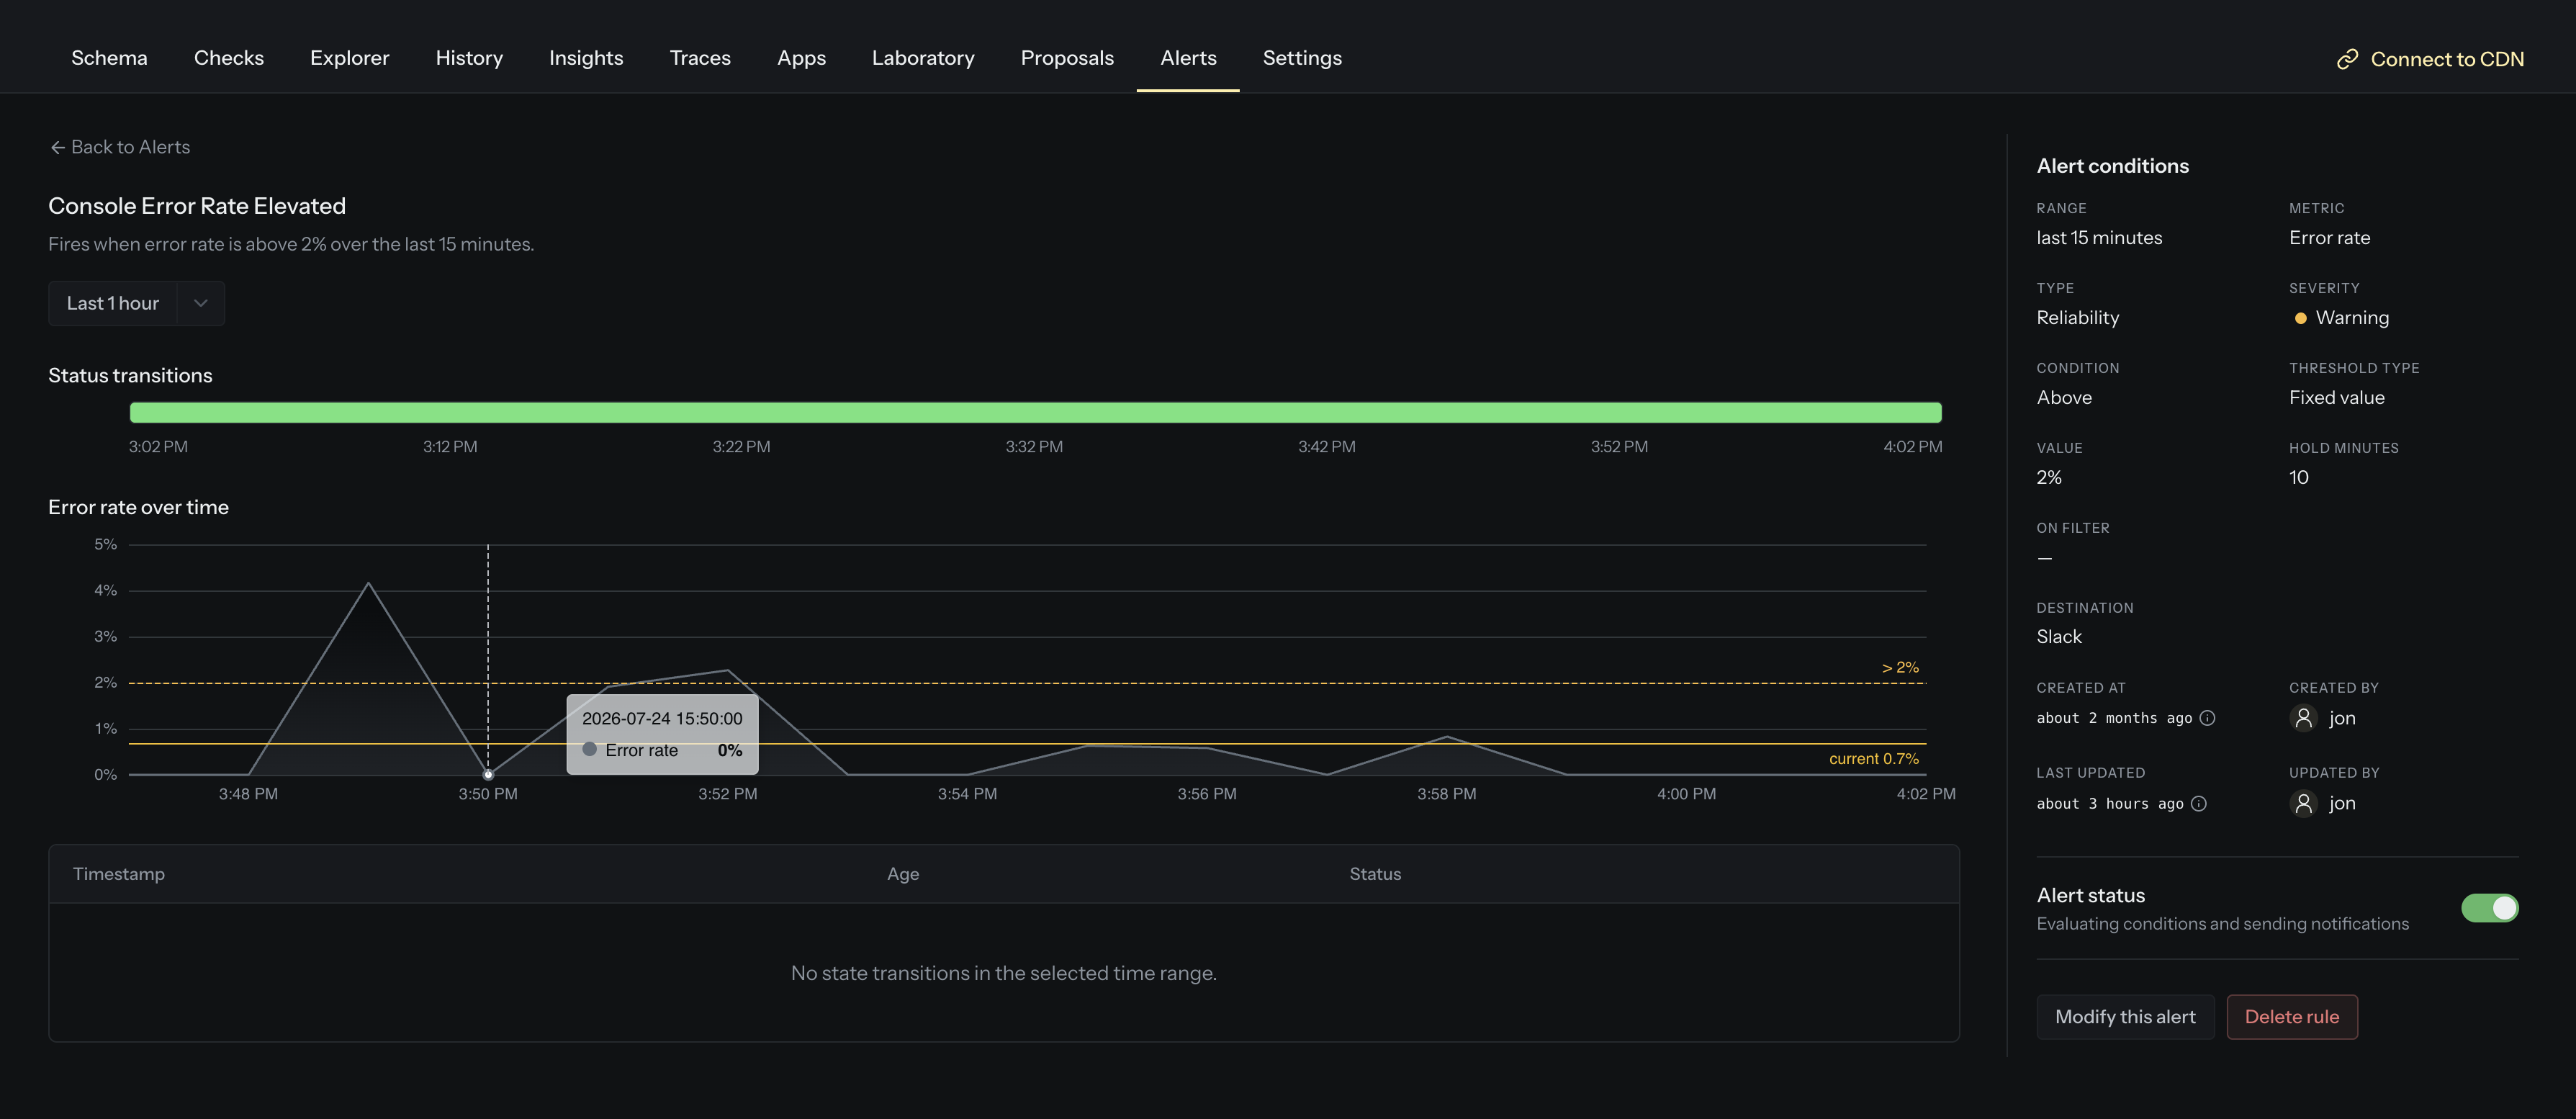This screenshot has width=2576, height=1119.
Task: Click the 'Reliability' type value
Action: pos(2077,318)
